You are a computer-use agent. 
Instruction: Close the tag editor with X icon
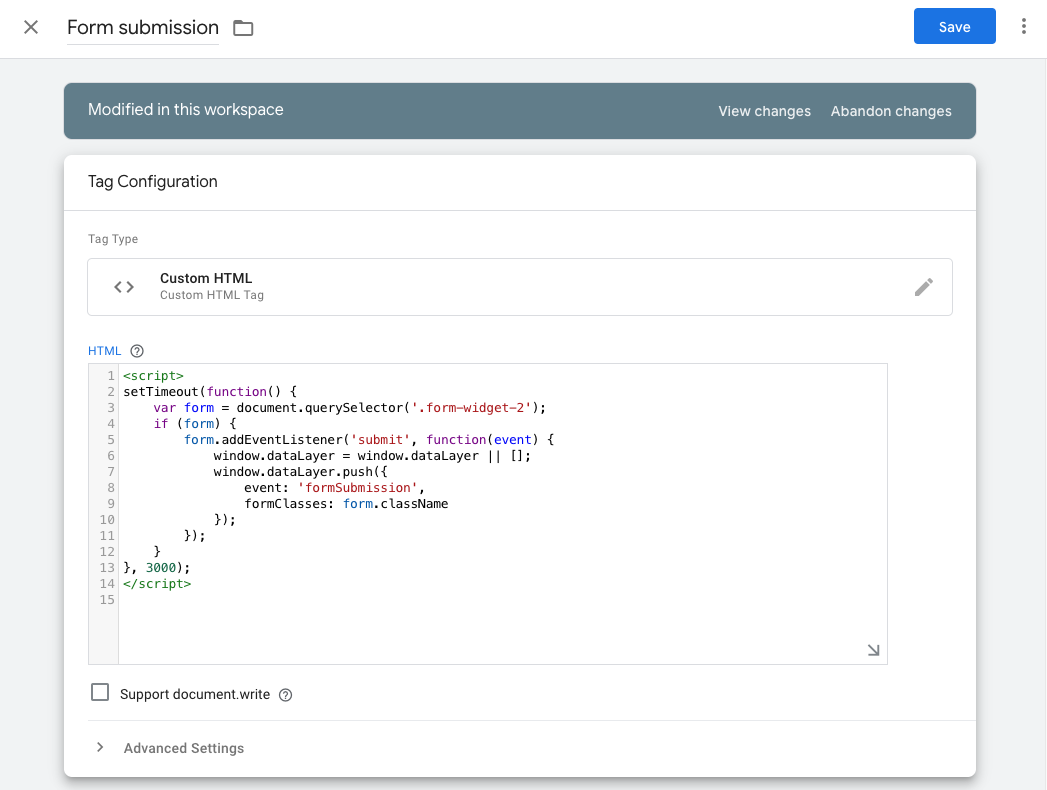pyautogui.click(x=31, y=27)
